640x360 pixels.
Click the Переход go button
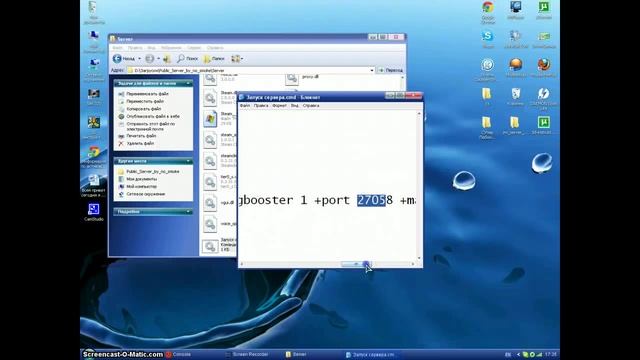click(x=391, y=70)
